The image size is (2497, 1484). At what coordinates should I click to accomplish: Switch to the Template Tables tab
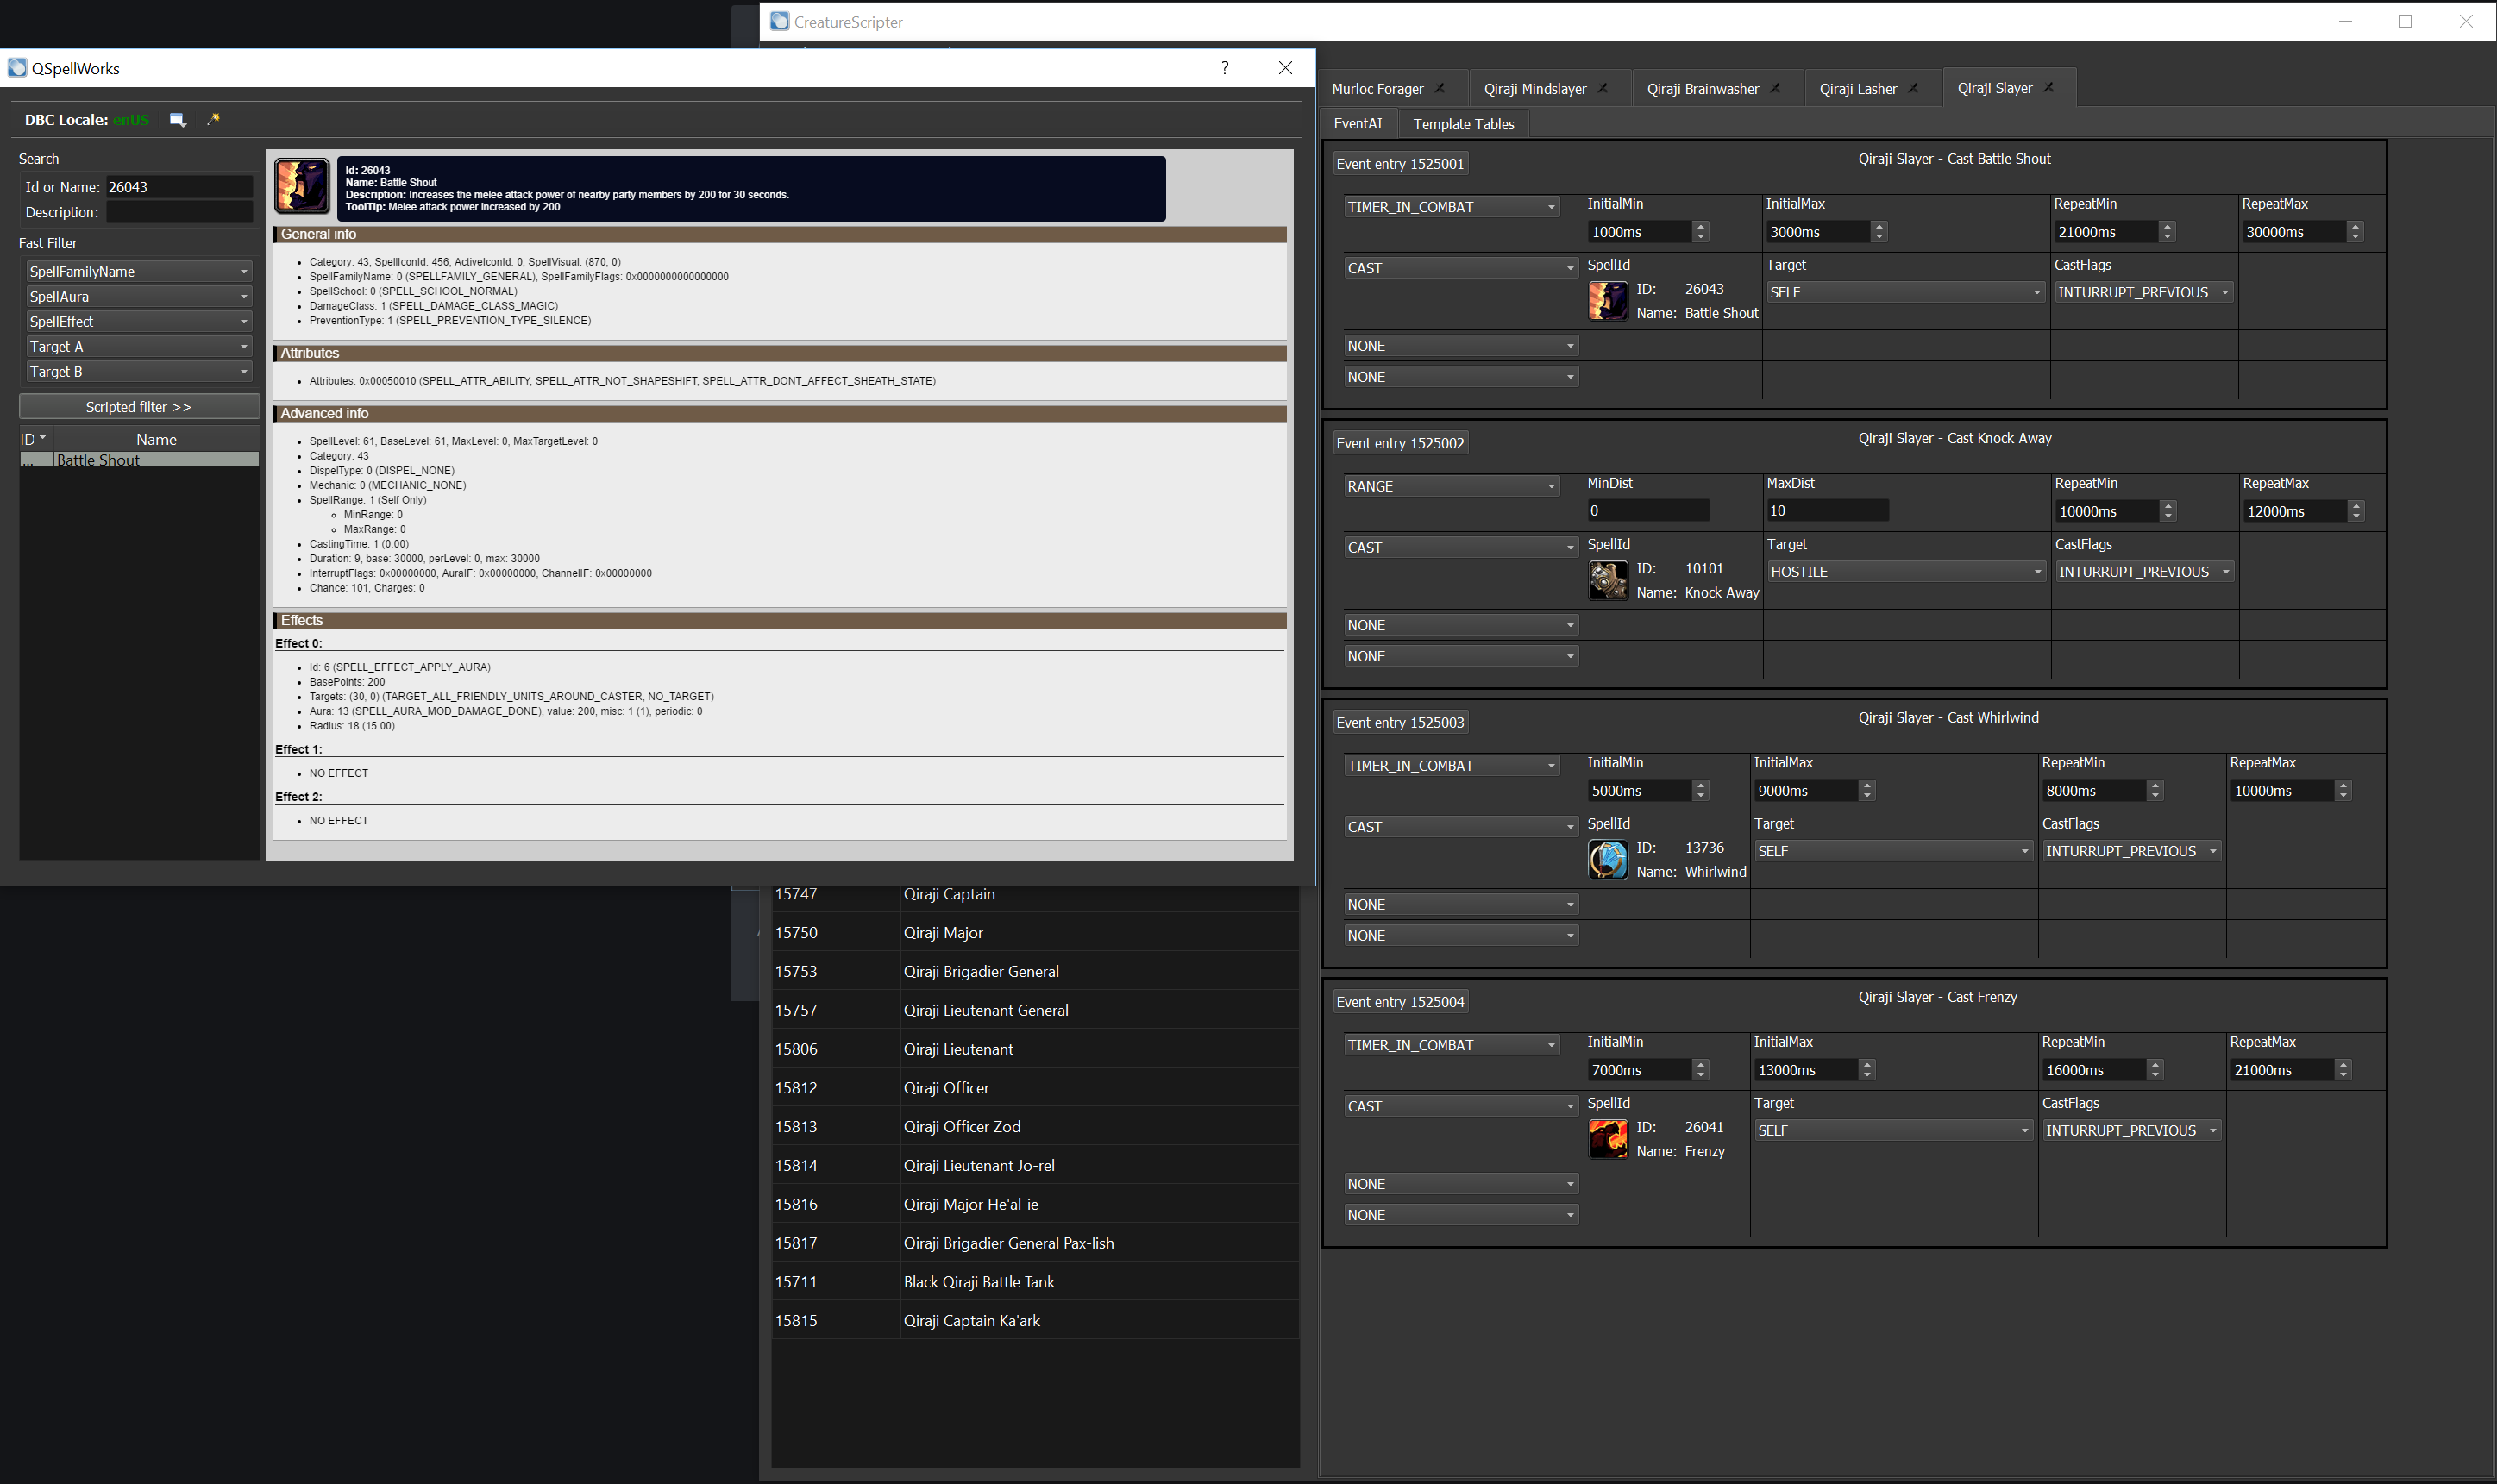pyautogui.click(x=1463, y=124)
